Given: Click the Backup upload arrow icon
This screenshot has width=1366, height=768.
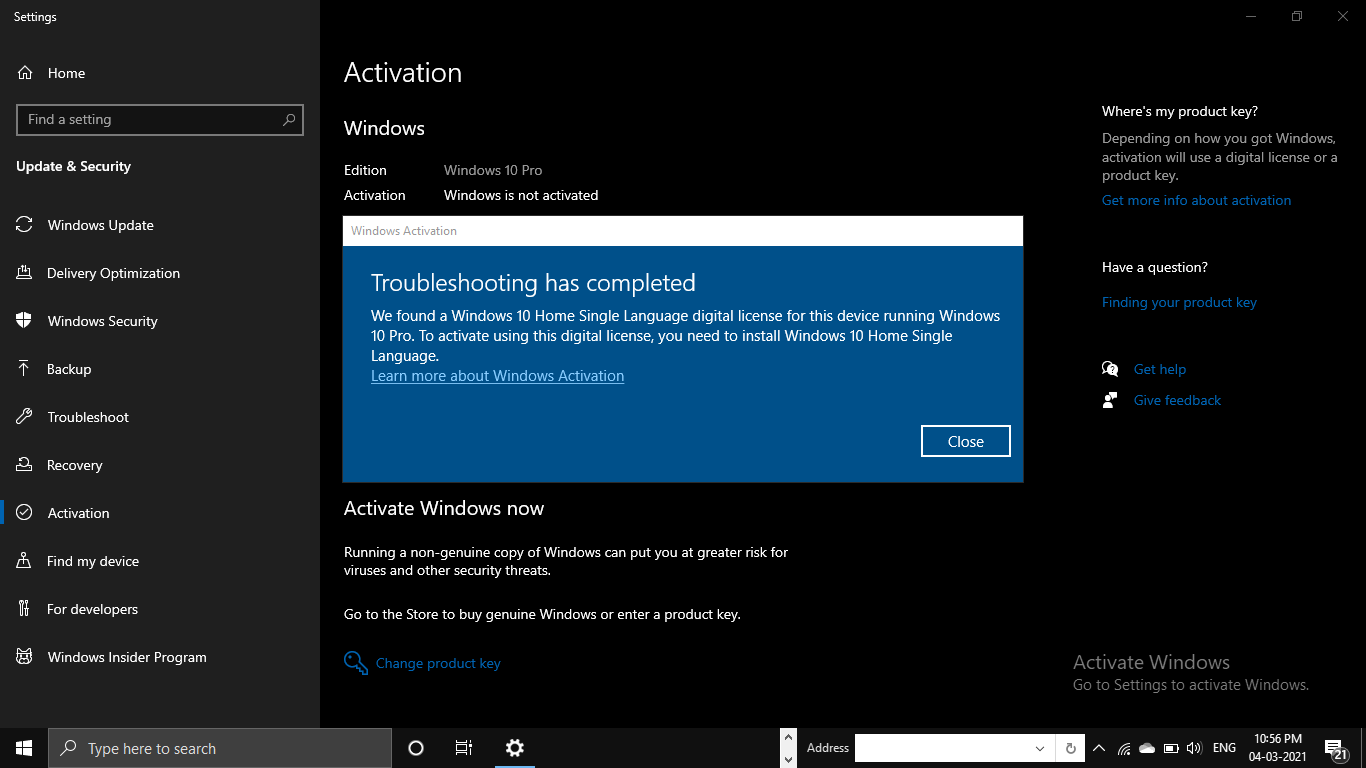Looking at the screenshot, I should [24, 369].
